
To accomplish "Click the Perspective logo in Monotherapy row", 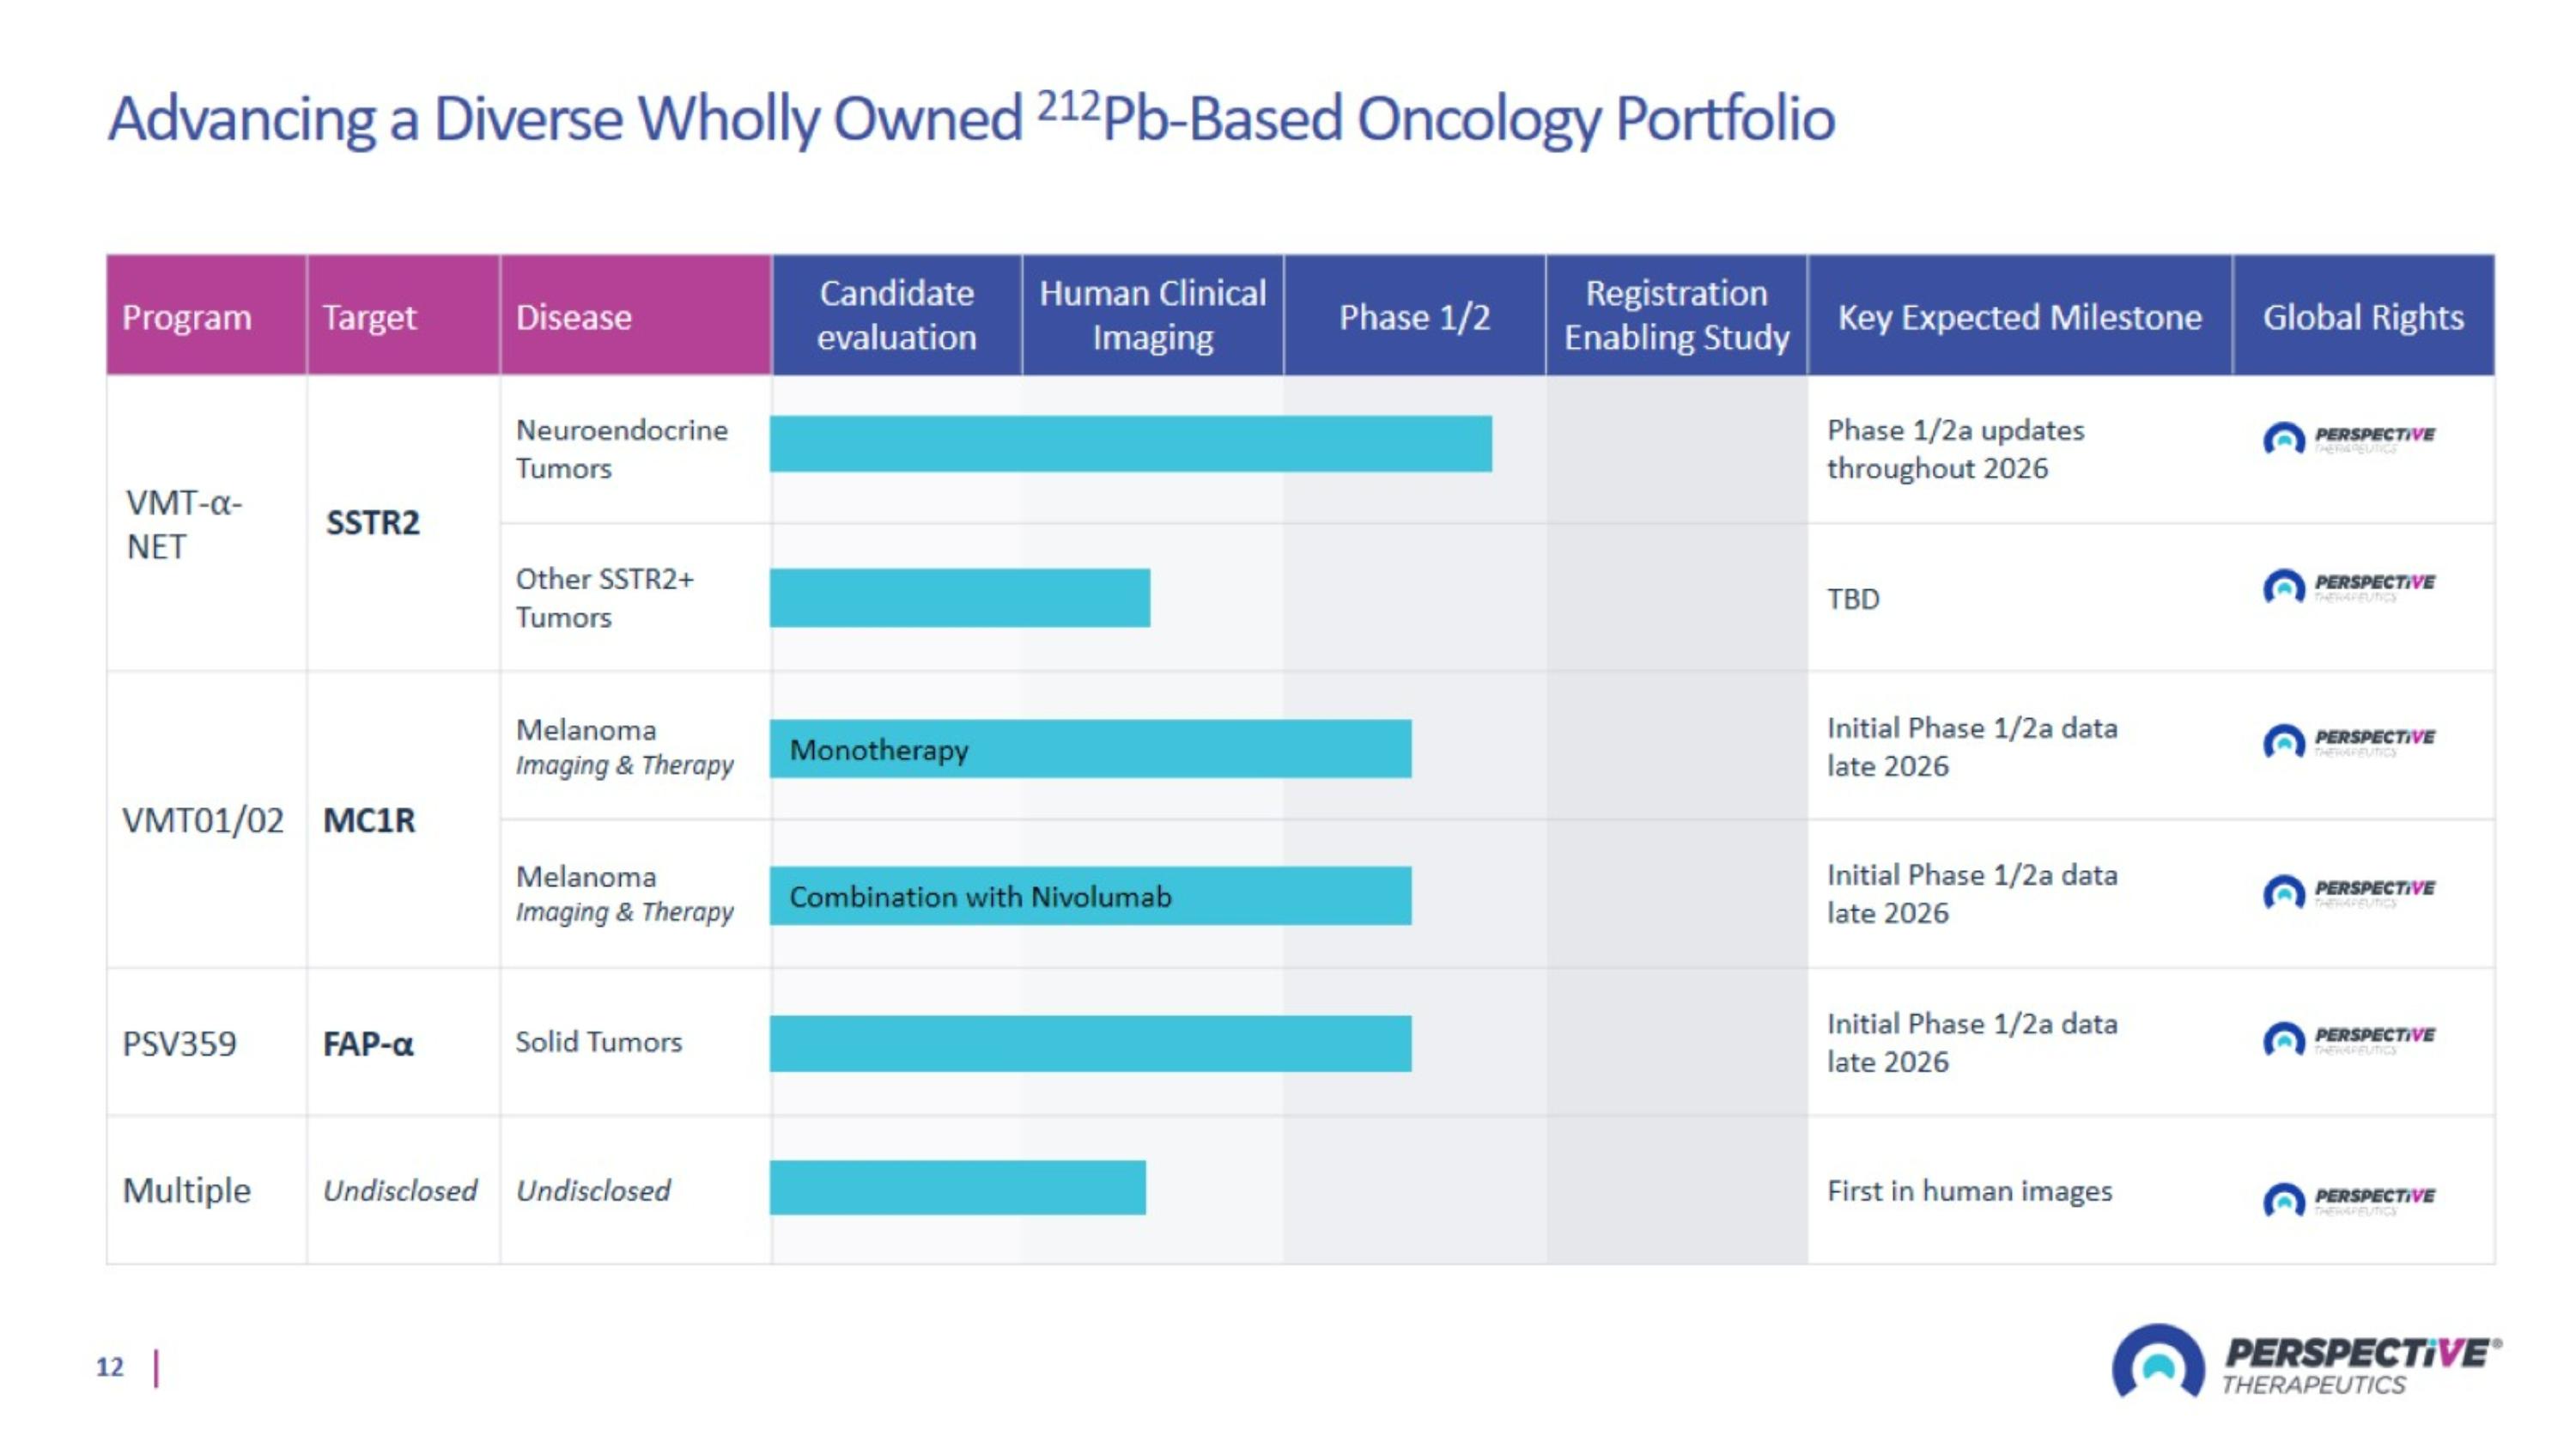I will point(2348,741).
